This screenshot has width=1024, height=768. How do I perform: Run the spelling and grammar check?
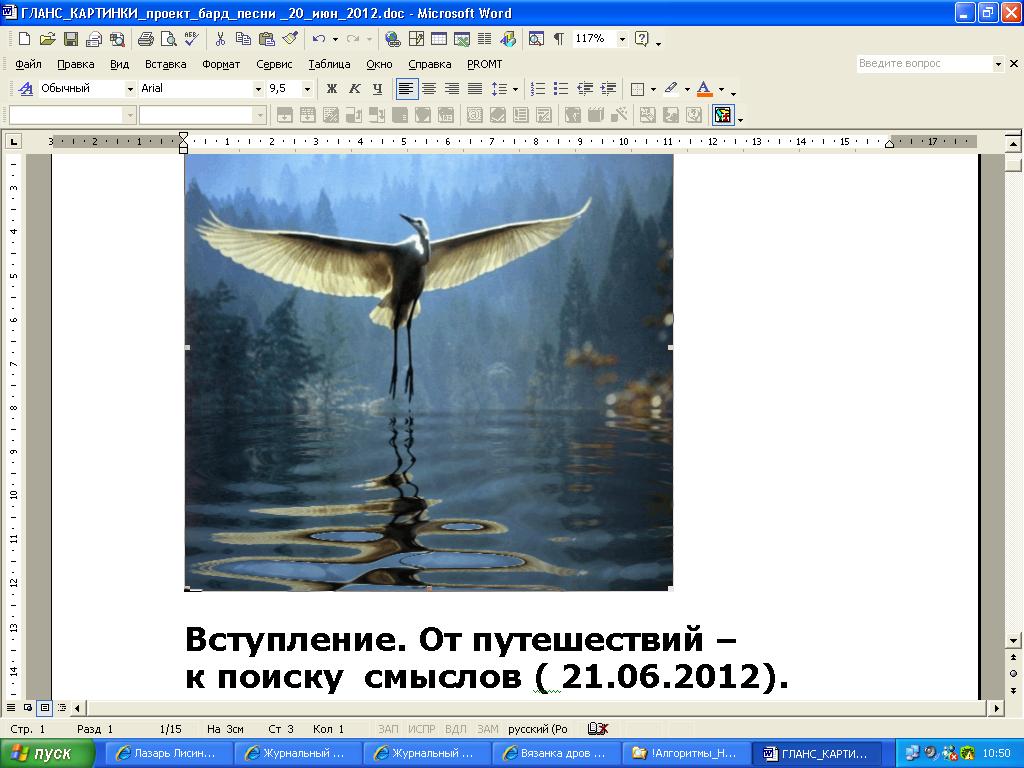point(191,39)
